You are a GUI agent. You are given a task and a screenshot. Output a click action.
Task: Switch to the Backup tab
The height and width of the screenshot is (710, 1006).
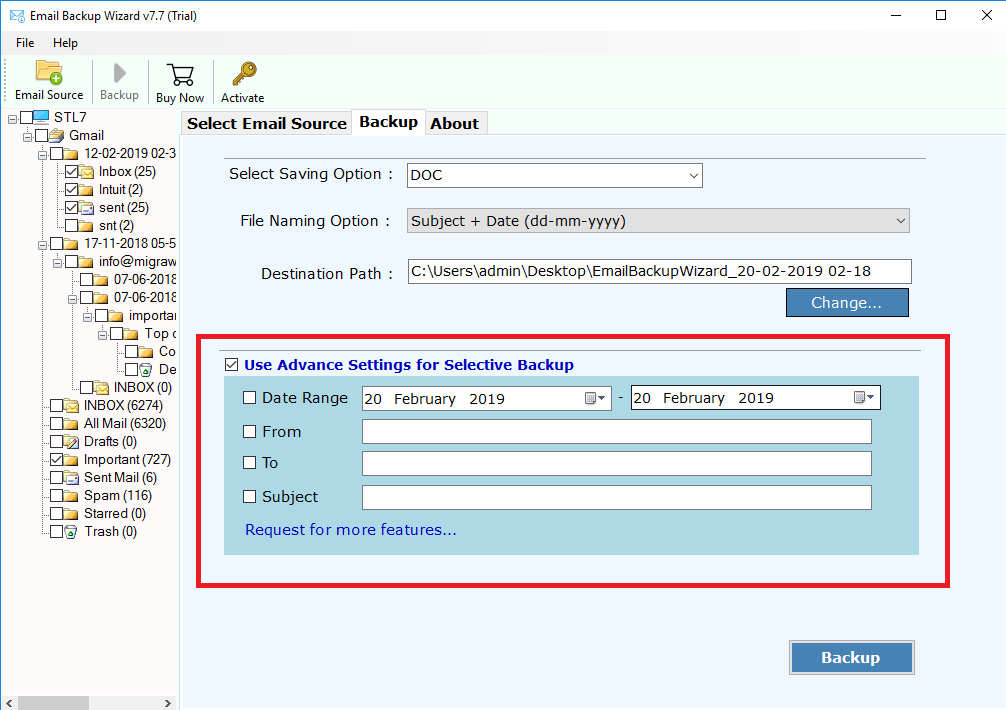click(388, 122)
